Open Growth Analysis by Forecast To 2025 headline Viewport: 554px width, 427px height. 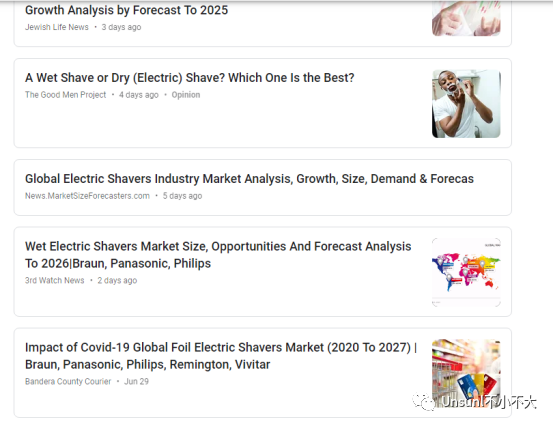(x=126, y=10)
